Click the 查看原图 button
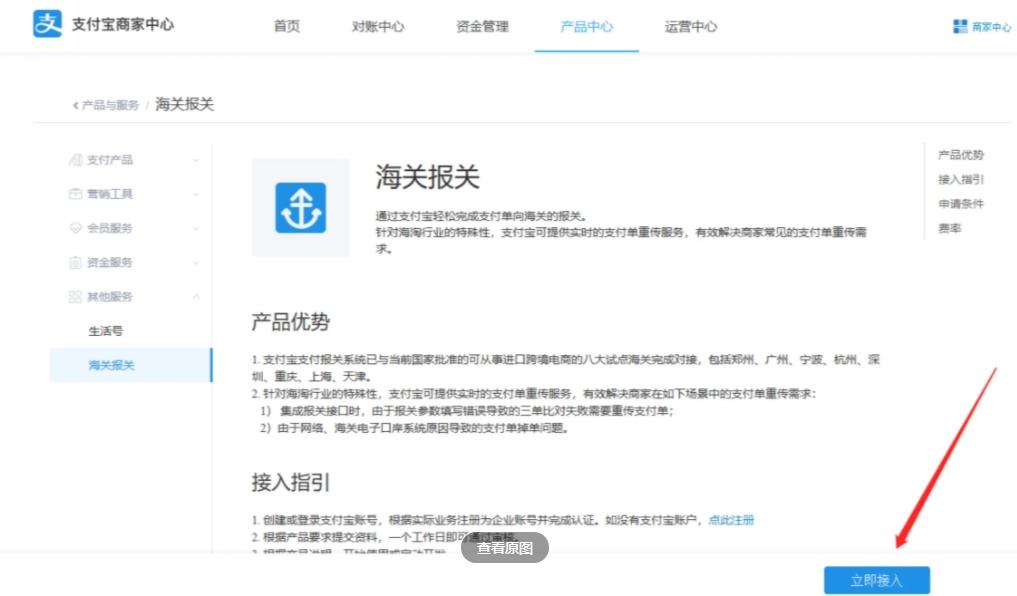This screenshot has width=1017, height=596. point(505,548)
